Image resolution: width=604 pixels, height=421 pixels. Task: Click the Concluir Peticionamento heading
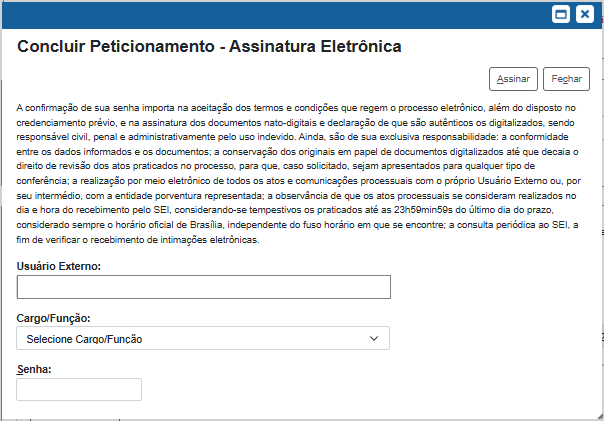point(209,46)
